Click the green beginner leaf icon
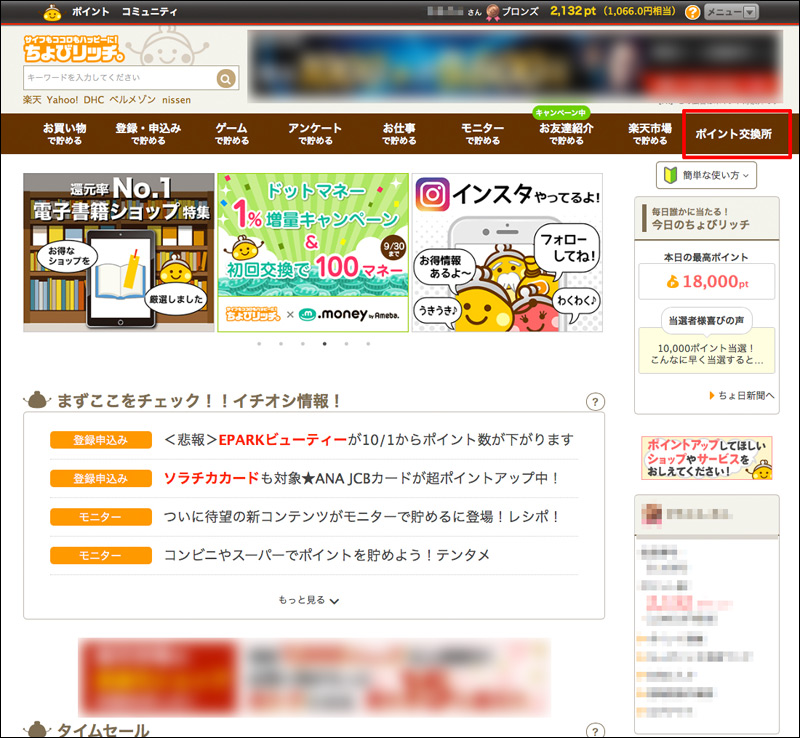Image resolution: width=800 pixels, height=738 pixels. (670, 175)
